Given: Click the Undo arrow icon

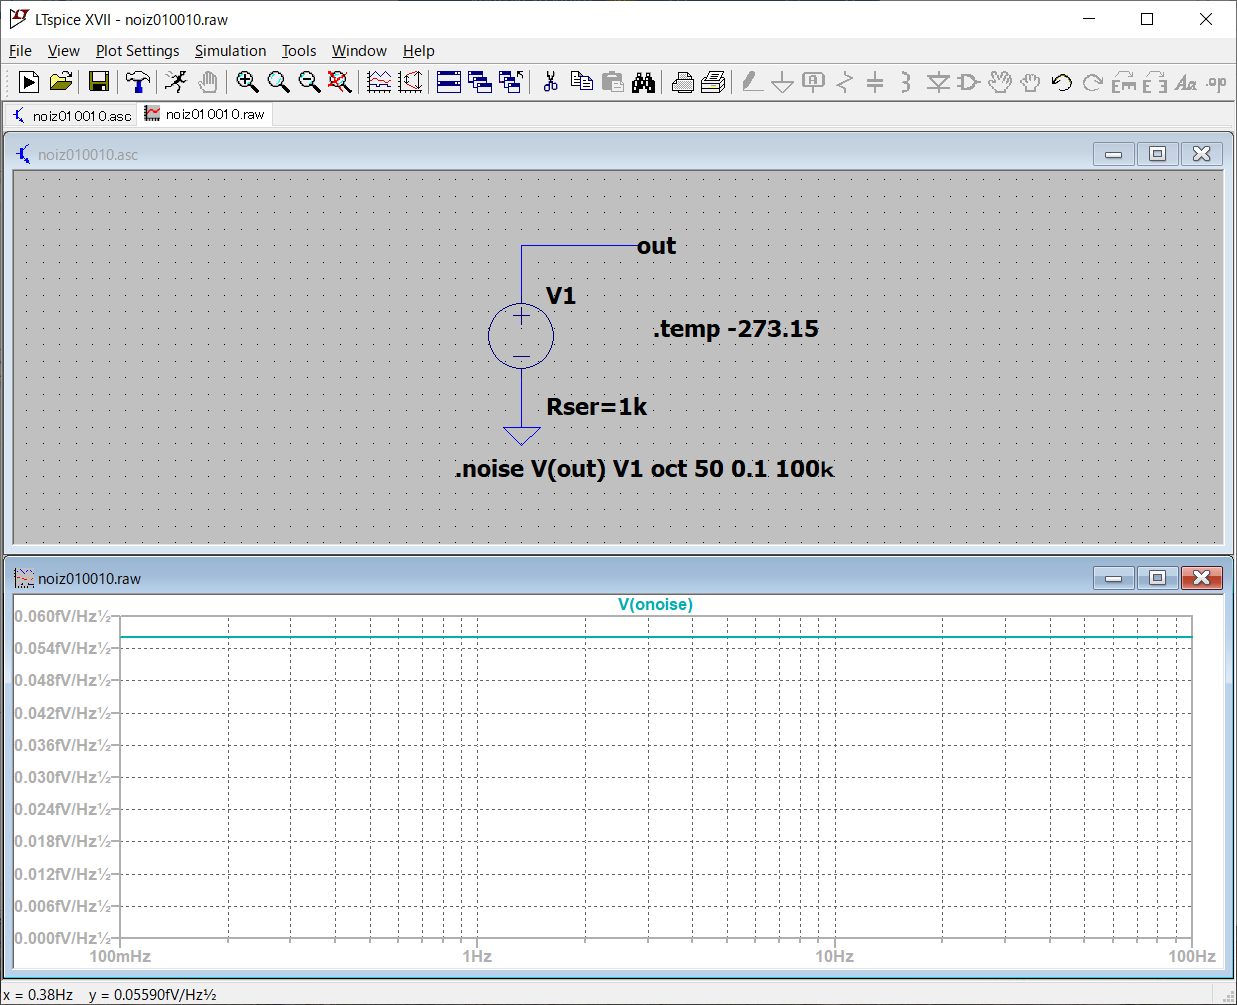Looking at the screenshot, I should pyautogui.click(x=1062, y=82).
